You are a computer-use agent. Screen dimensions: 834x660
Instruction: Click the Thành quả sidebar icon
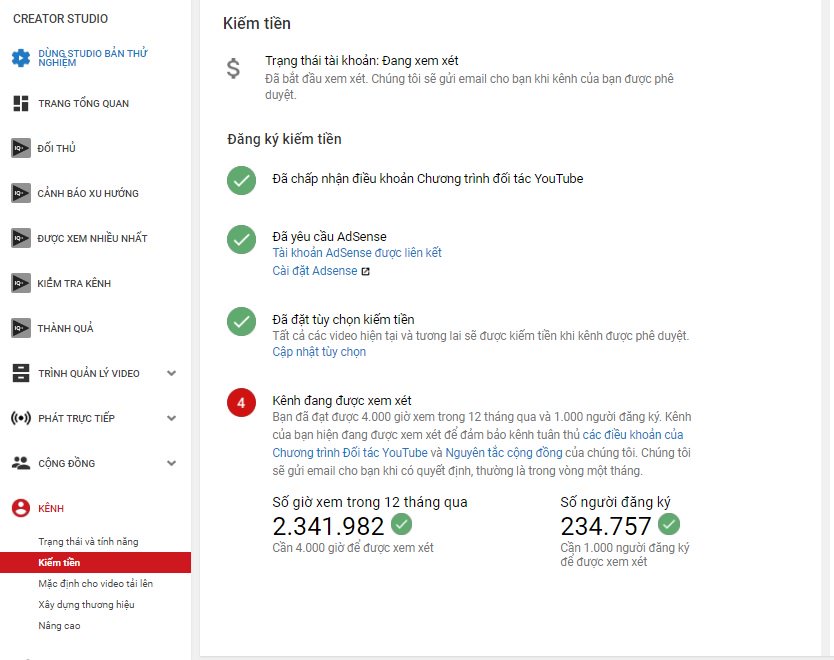point(21,328)
